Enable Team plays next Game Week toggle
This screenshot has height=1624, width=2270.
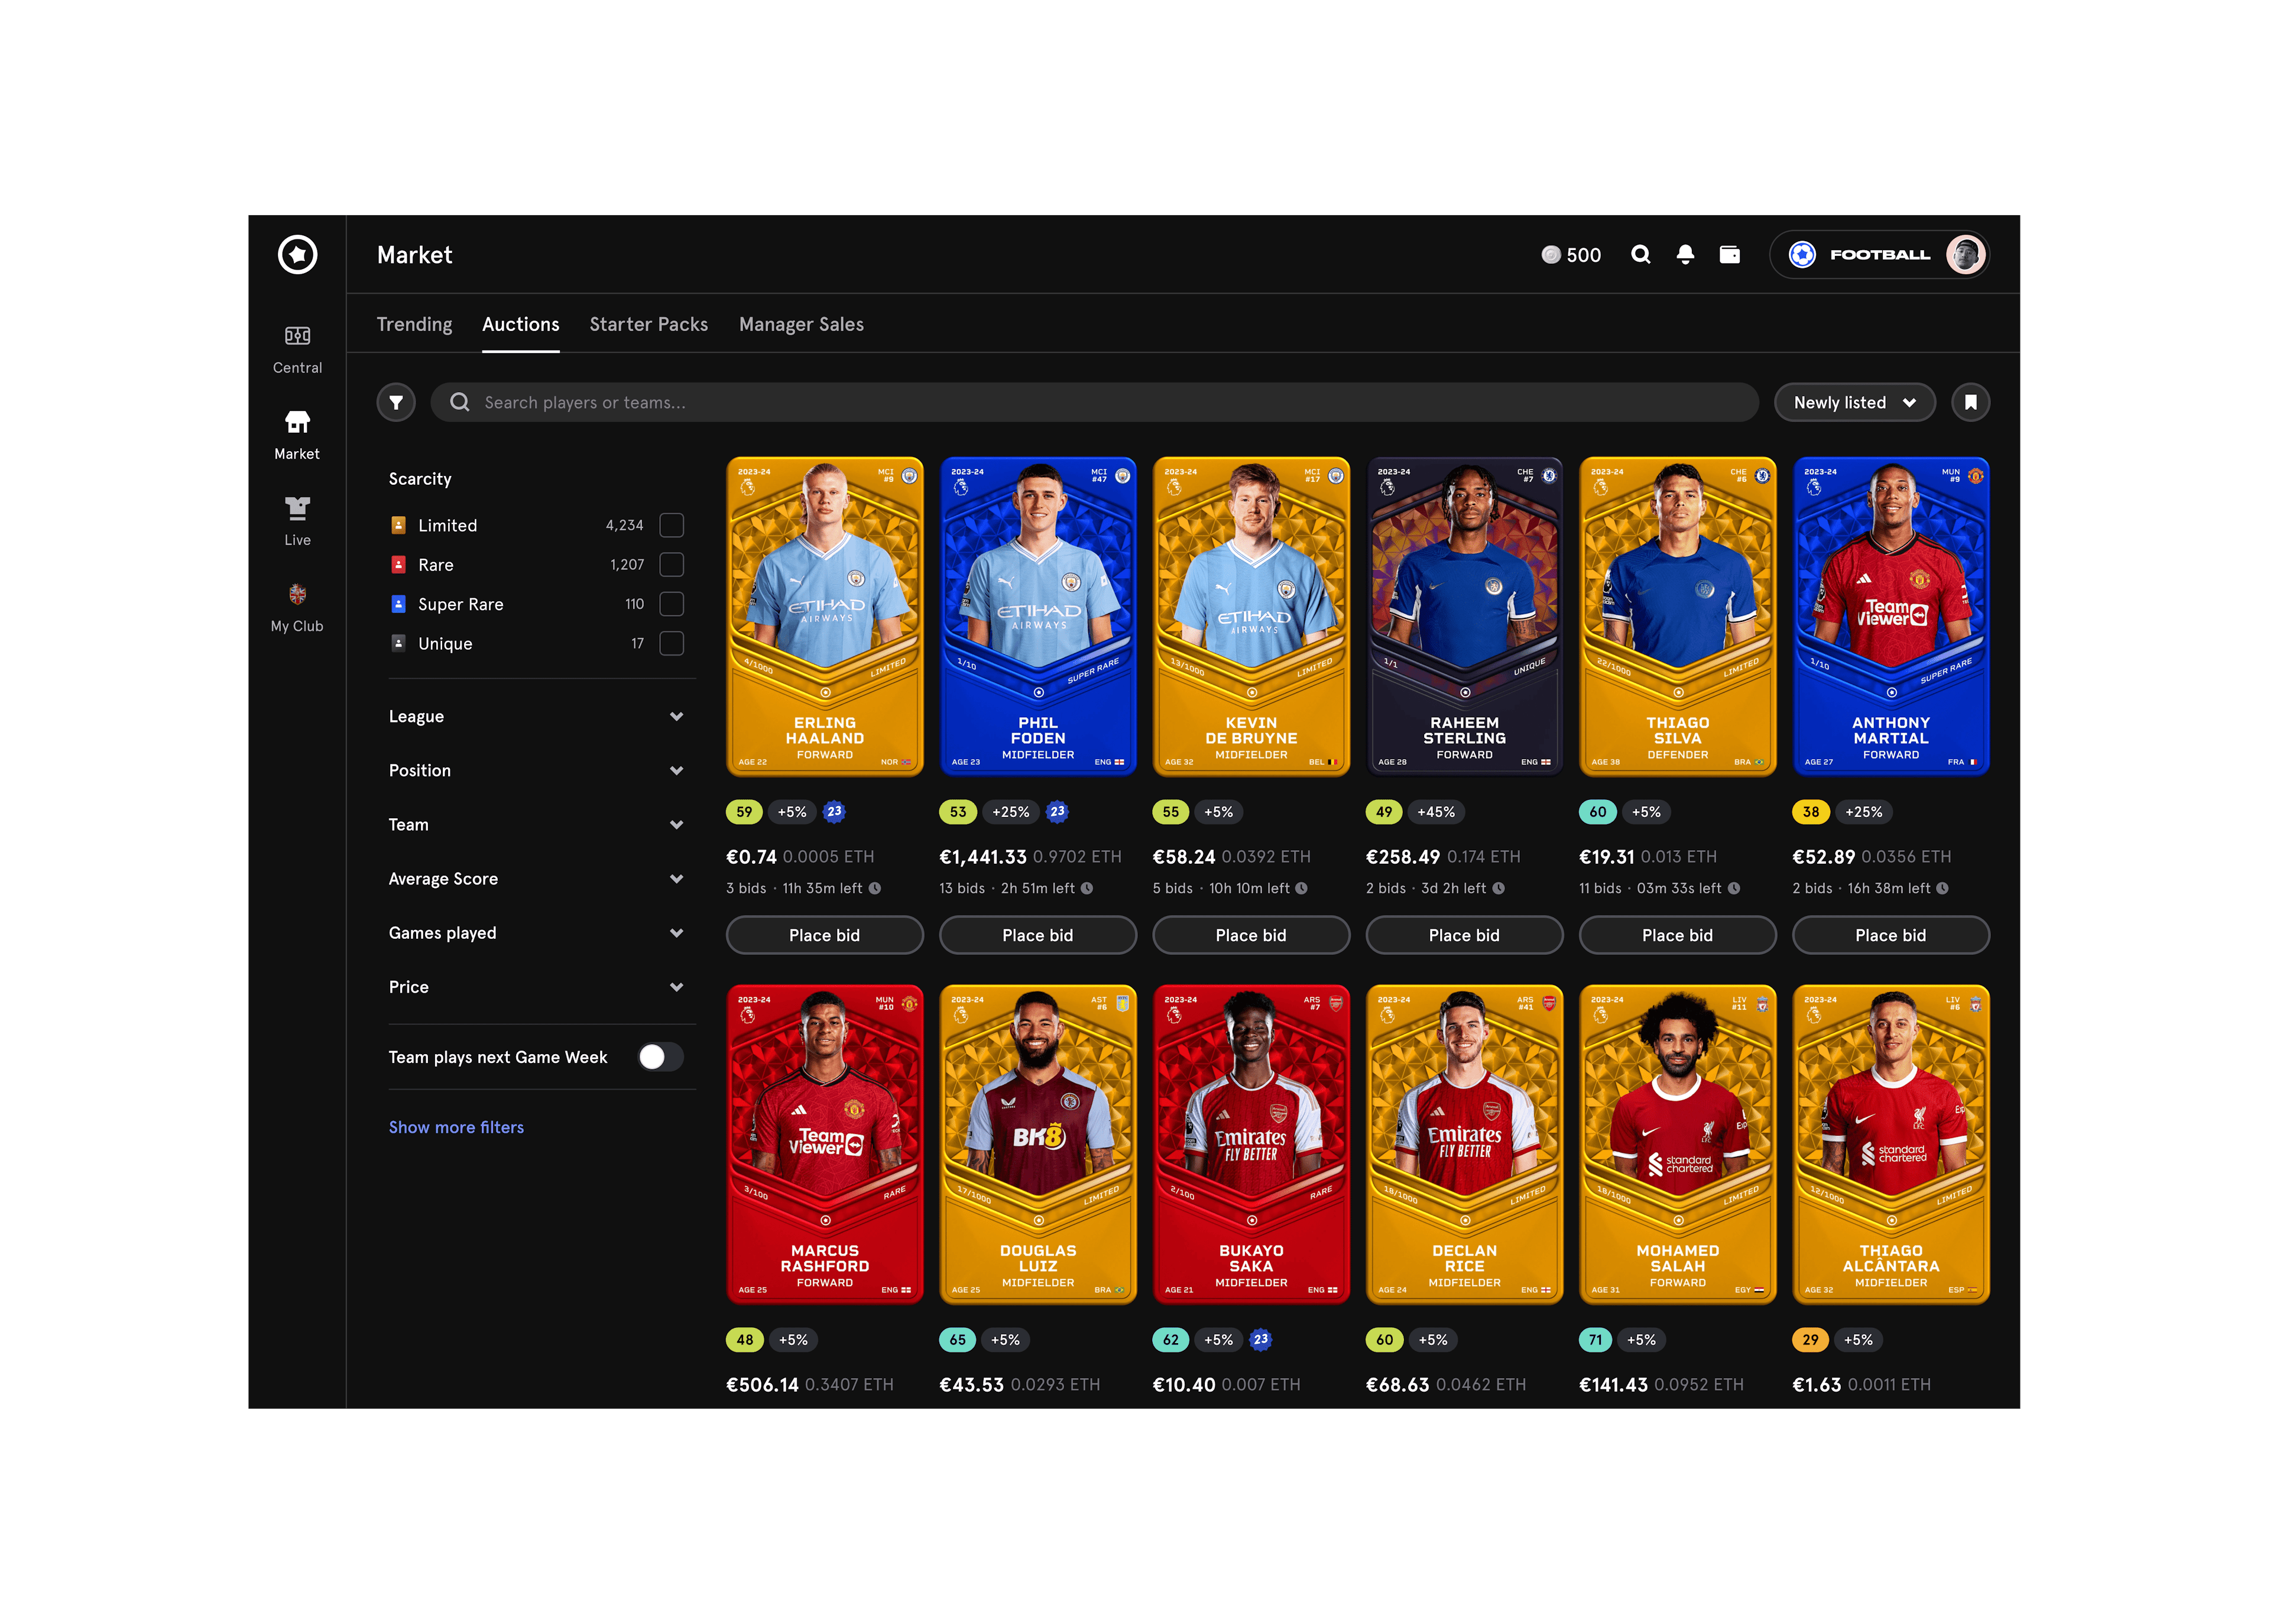(x=661, y=1057)
